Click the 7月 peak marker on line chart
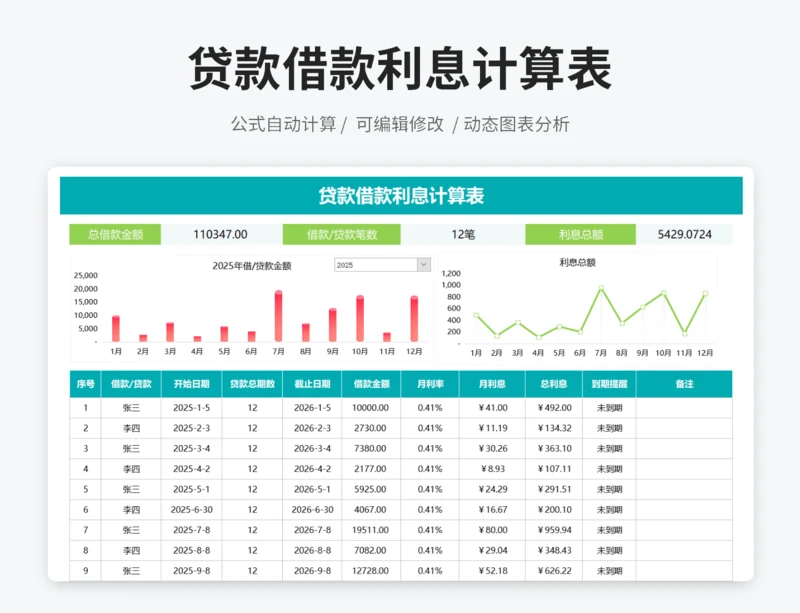800x613 pixels. point(601,288)
